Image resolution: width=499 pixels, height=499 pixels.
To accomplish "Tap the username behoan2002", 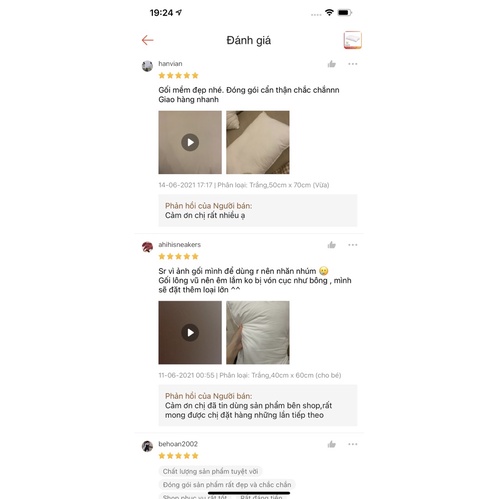I will point(178,444).
